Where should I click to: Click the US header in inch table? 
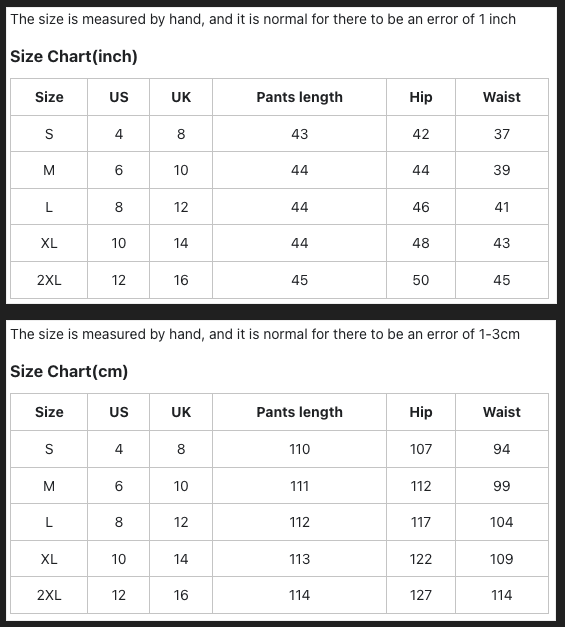(x=119, y=97)
